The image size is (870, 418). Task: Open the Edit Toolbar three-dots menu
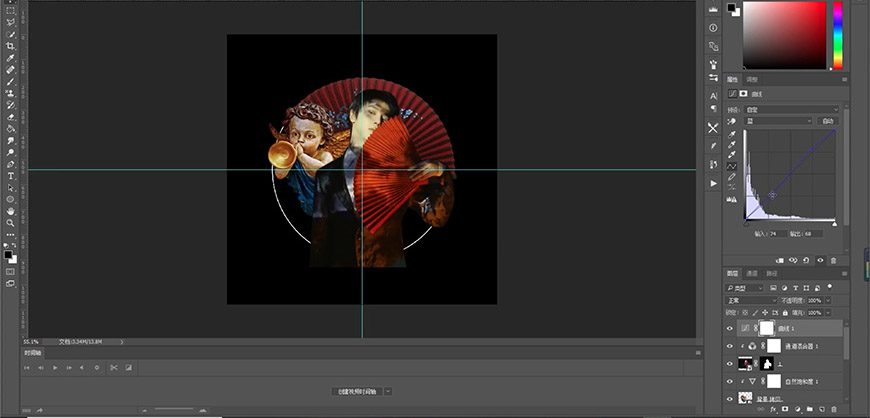[x=11, y=235]
